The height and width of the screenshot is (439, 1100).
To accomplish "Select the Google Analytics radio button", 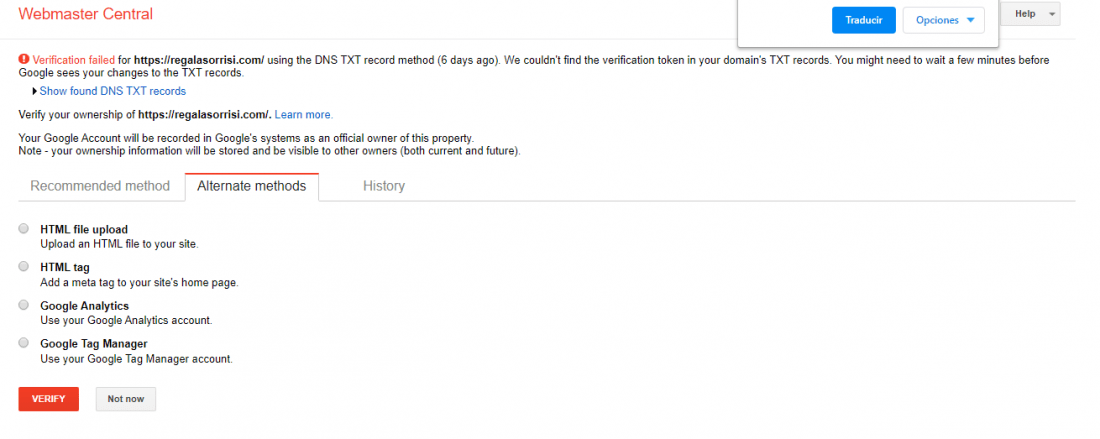I will click(x=24, y=305).
